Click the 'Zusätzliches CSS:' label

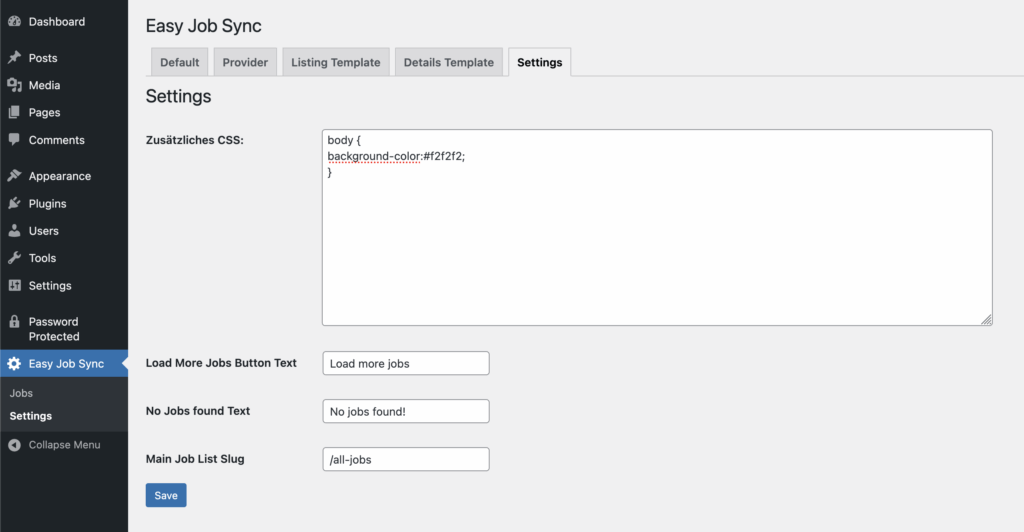click(x=195, y=140)
